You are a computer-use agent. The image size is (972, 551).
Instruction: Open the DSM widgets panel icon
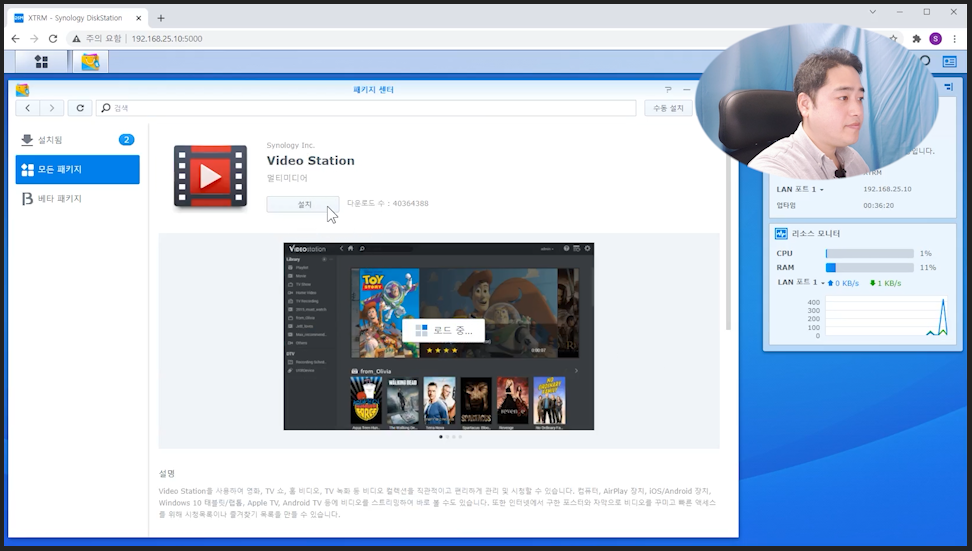coord(950,61)
